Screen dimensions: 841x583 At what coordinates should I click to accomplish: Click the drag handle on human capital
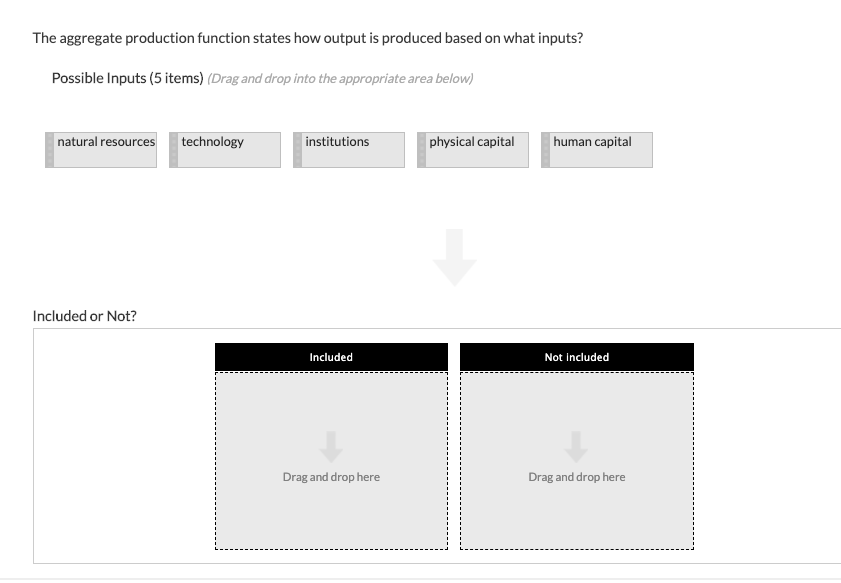545,149
